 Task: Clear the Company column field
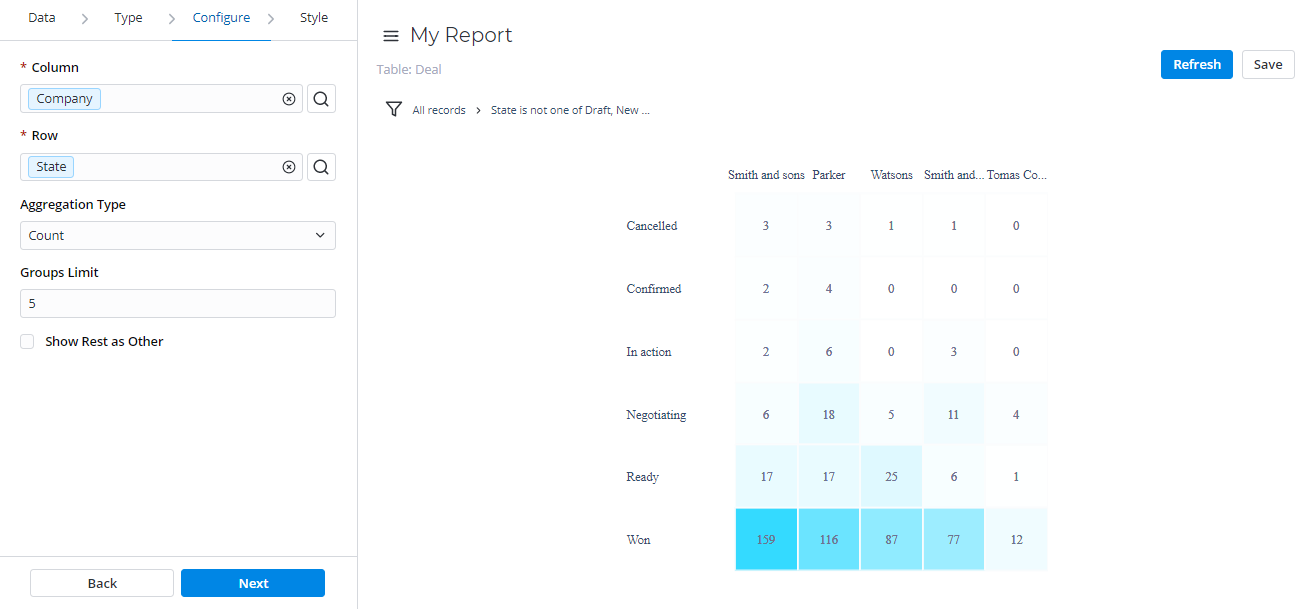click(289, 99)
